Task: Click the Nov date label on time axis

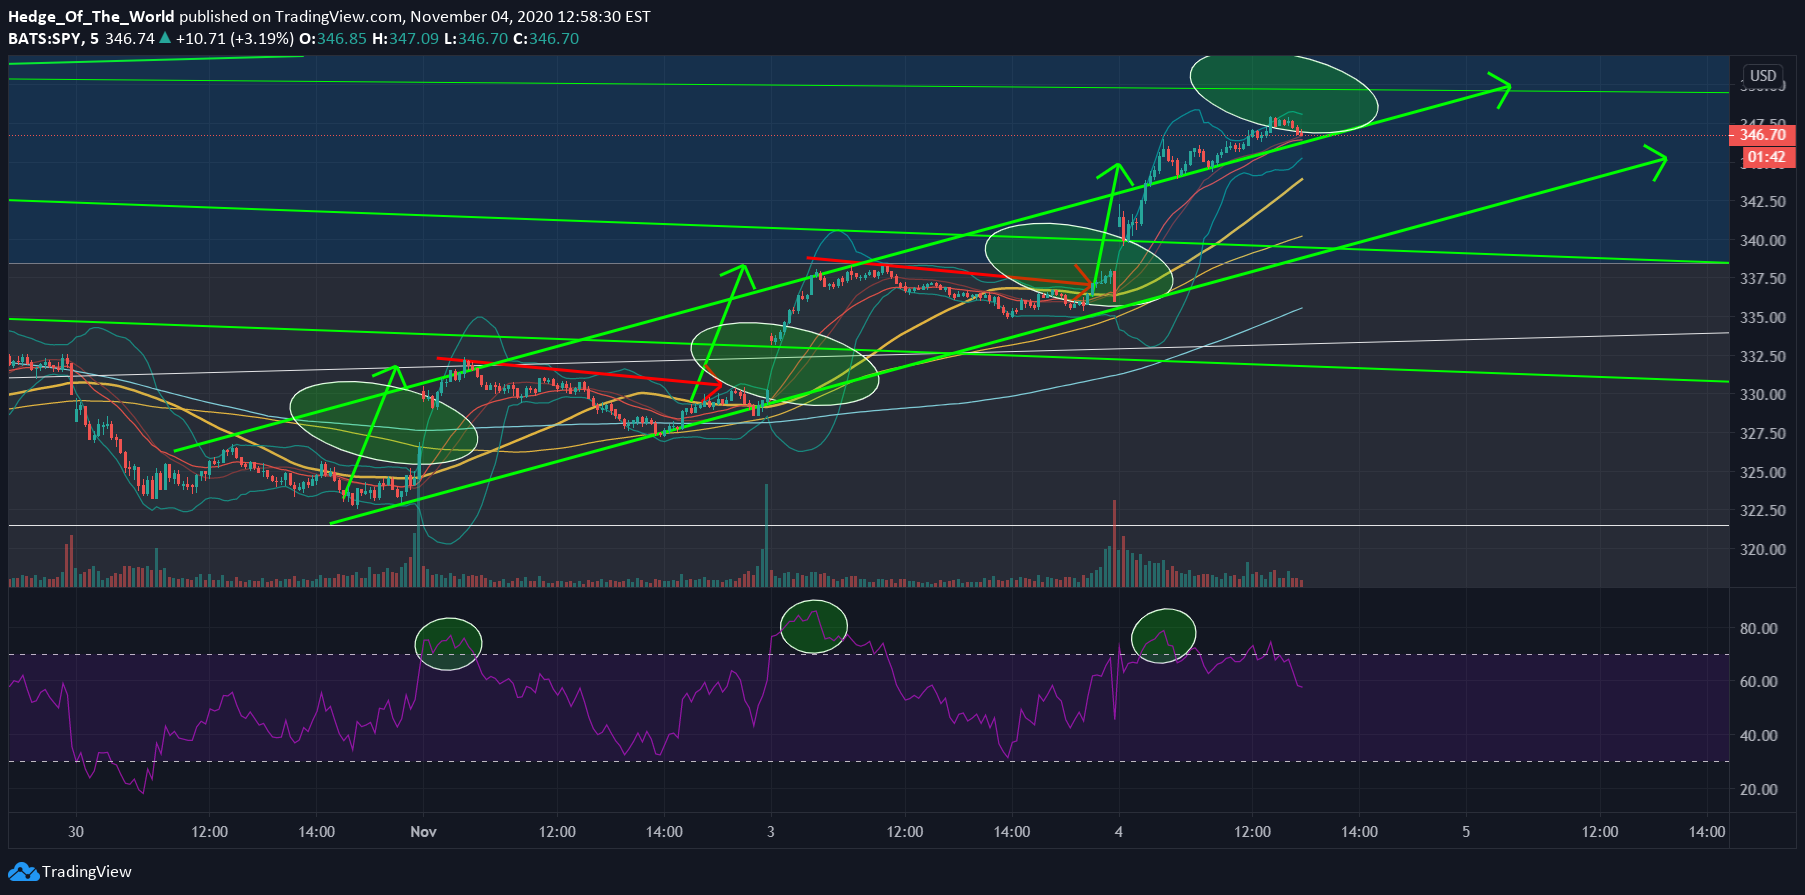Action: [x=424, y=831]
